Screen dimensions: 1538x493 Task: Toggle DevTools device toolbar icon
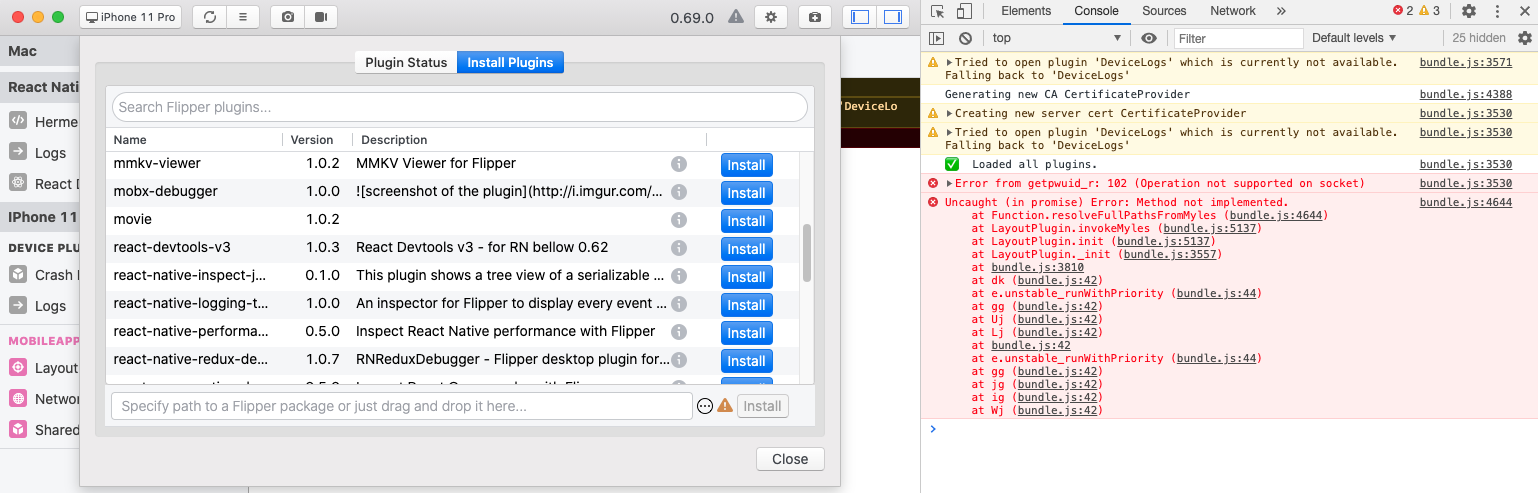(x=964, y=11)
